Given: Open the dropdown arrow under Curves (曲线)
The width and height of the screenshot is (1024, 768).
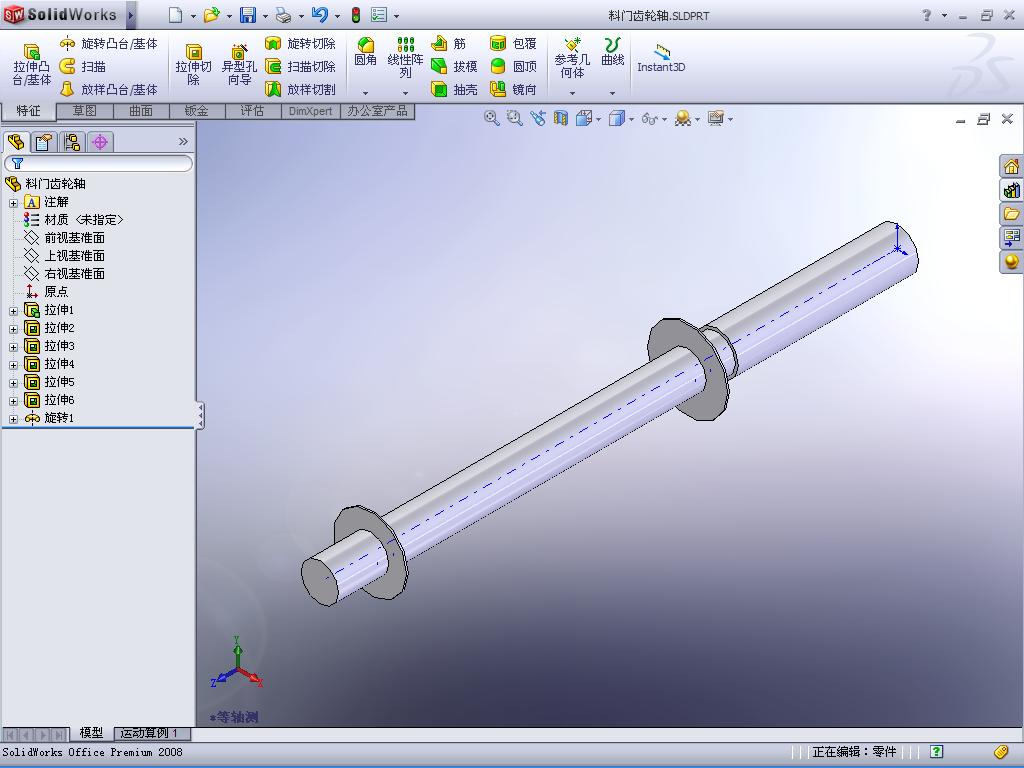Looking at the screenshot, I should coord(613,93).
